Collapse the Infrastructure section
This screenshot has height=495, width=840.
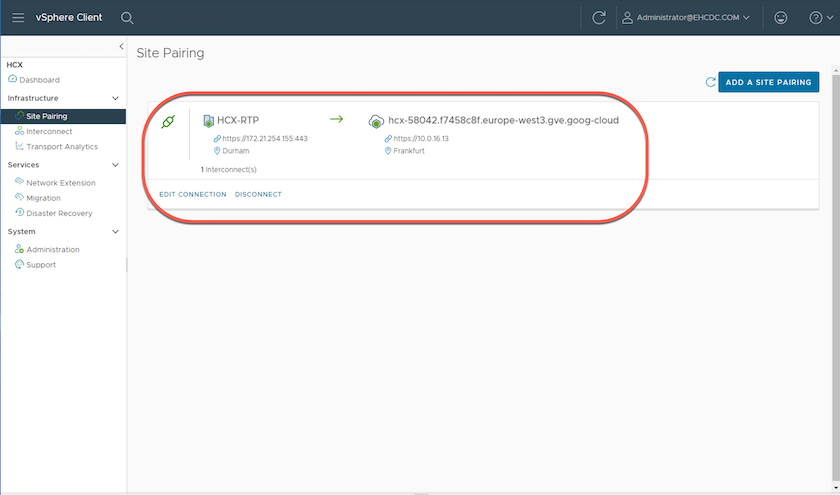coord(115,98)
